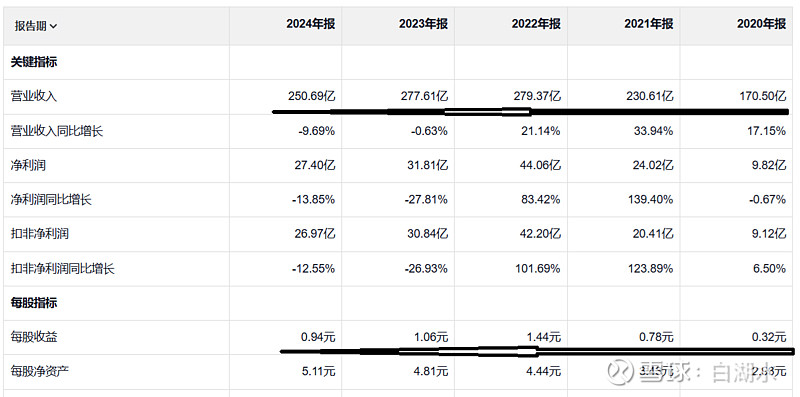Open the 报告期 dropdown chevron
Image resolution: width=800 pixels, height=397 pixels.
click(54, 26)
